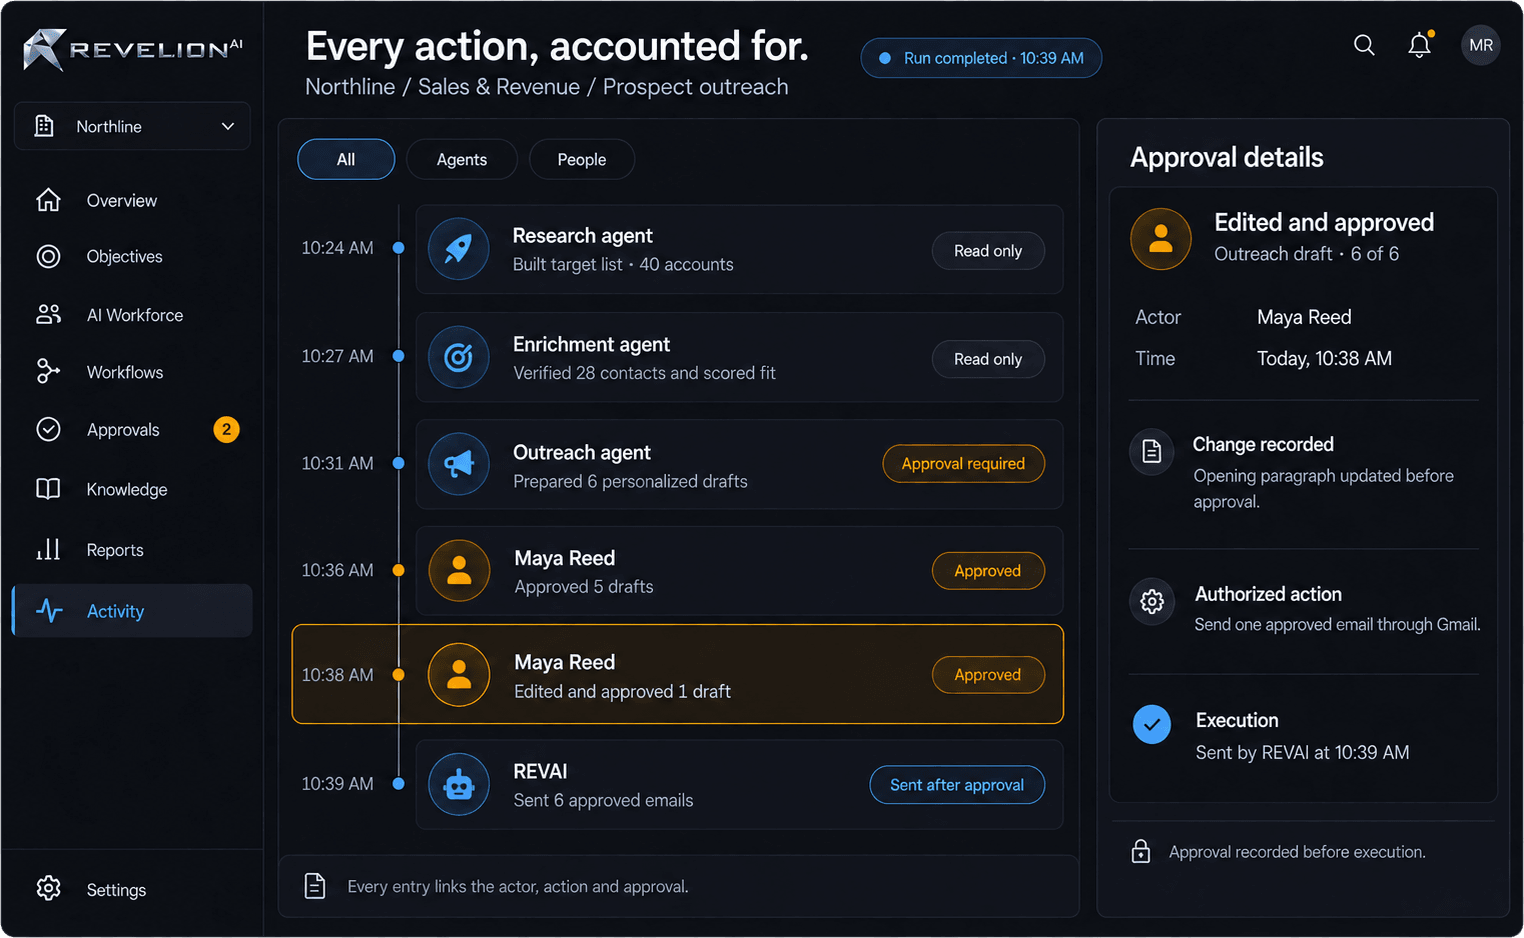
Task: Click the Research agent rocket icon
Action: pos(459,249)
